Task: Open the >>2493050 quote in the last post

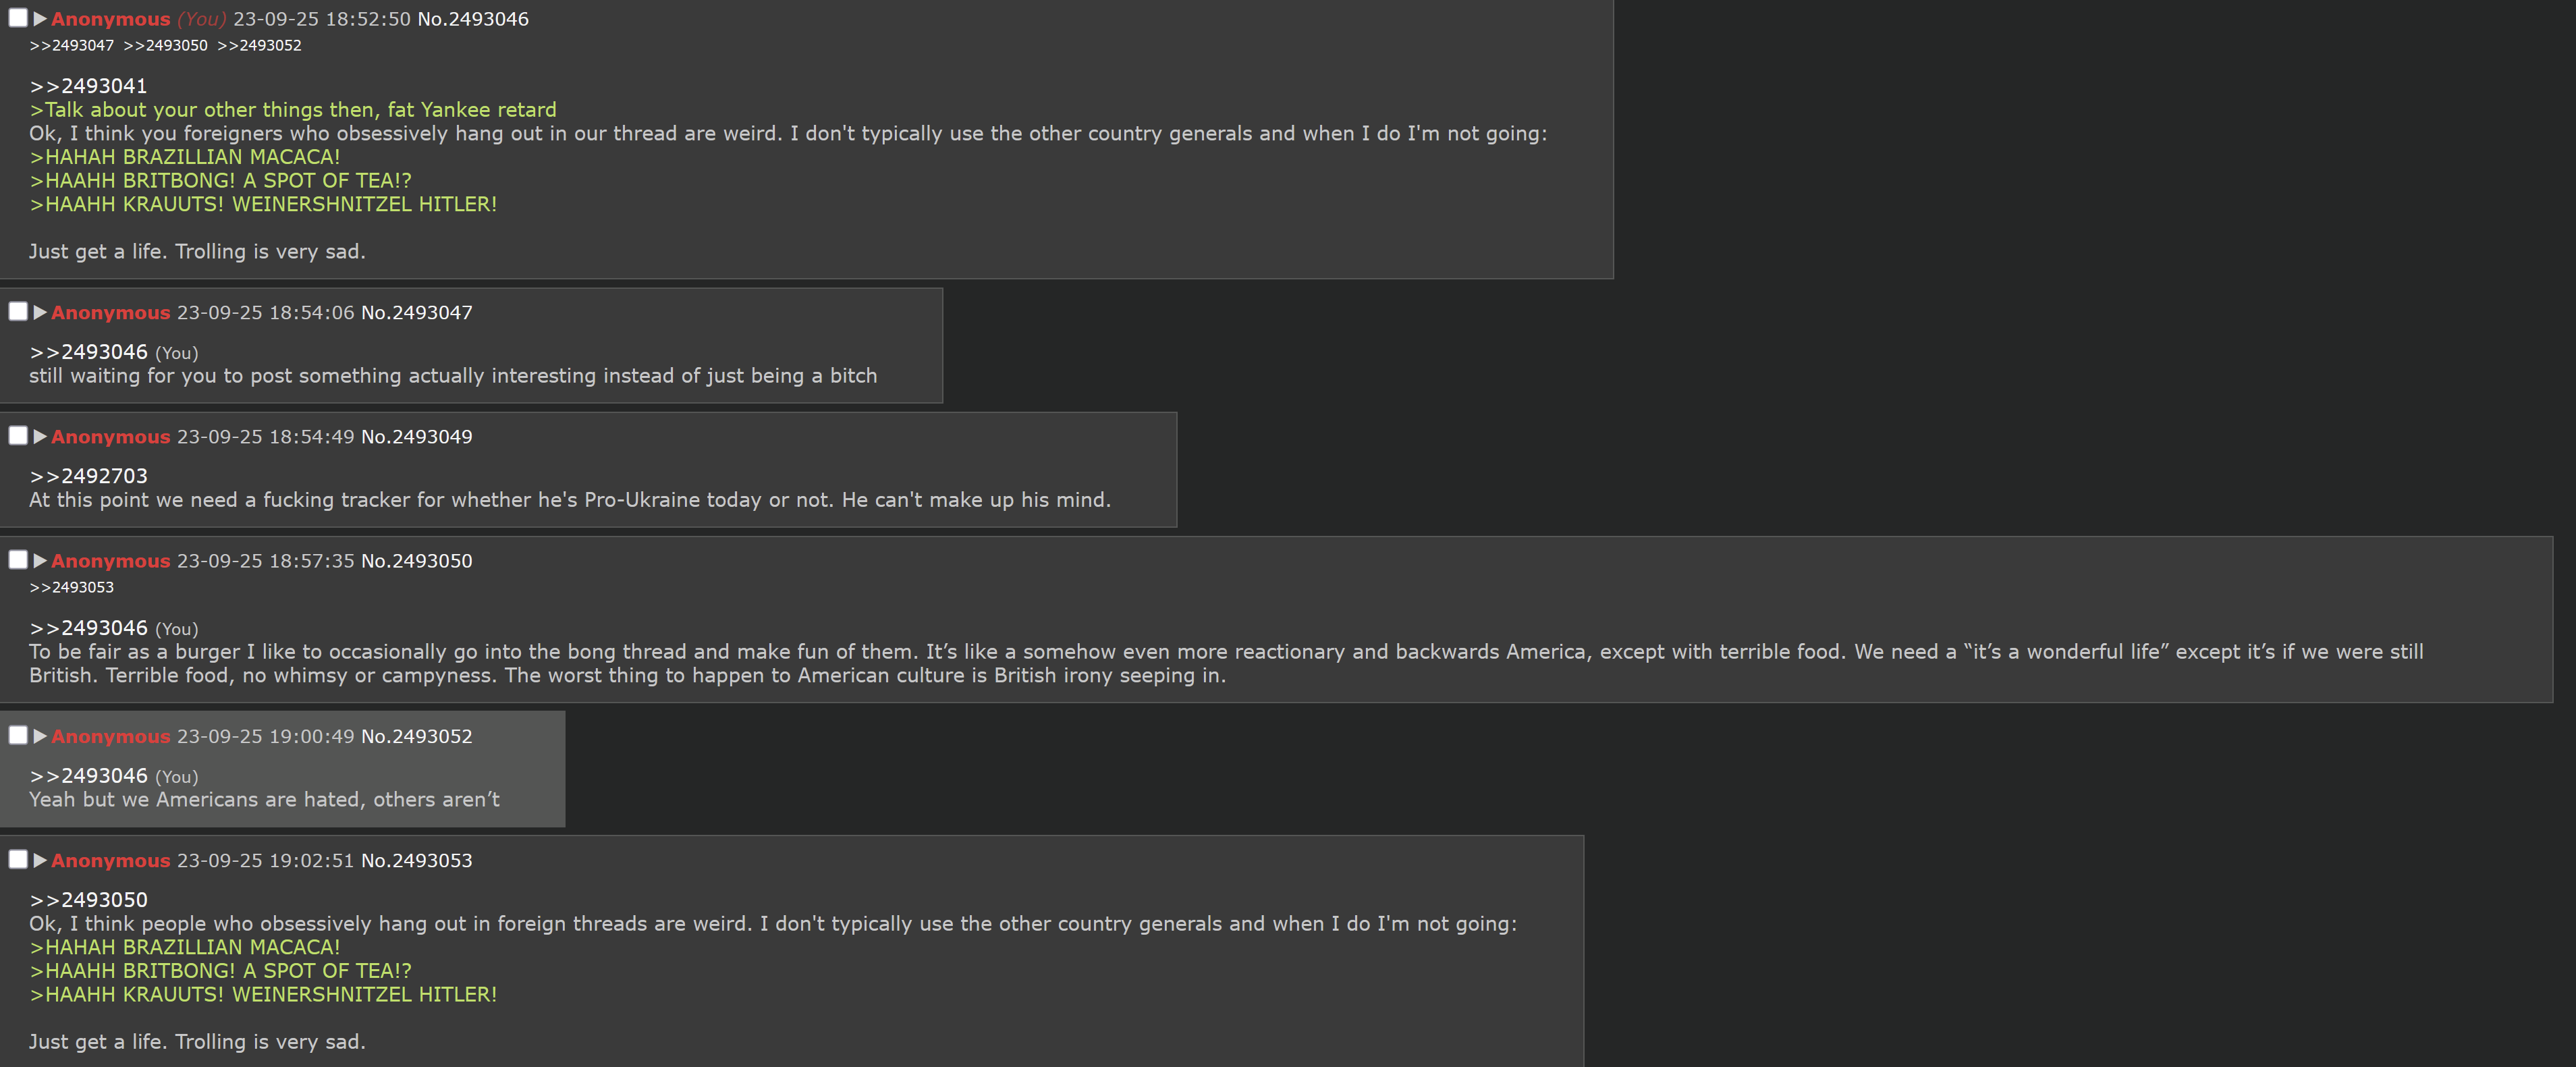Action: 88,900
